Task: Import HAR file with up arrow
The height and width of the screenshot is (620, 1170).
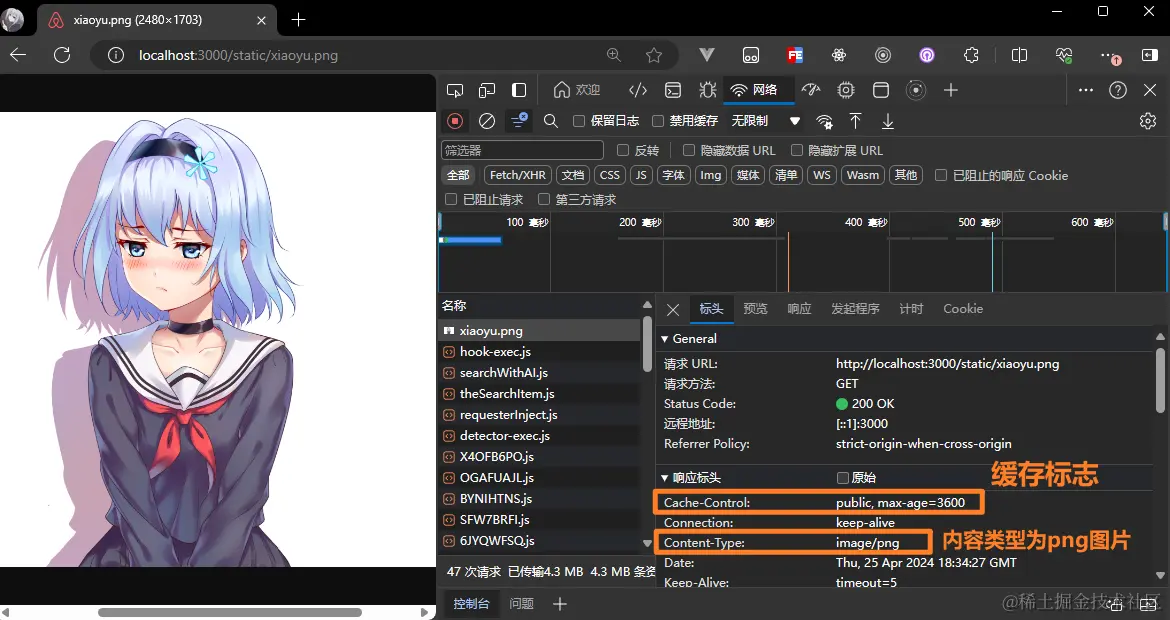Action: [855, 121]
